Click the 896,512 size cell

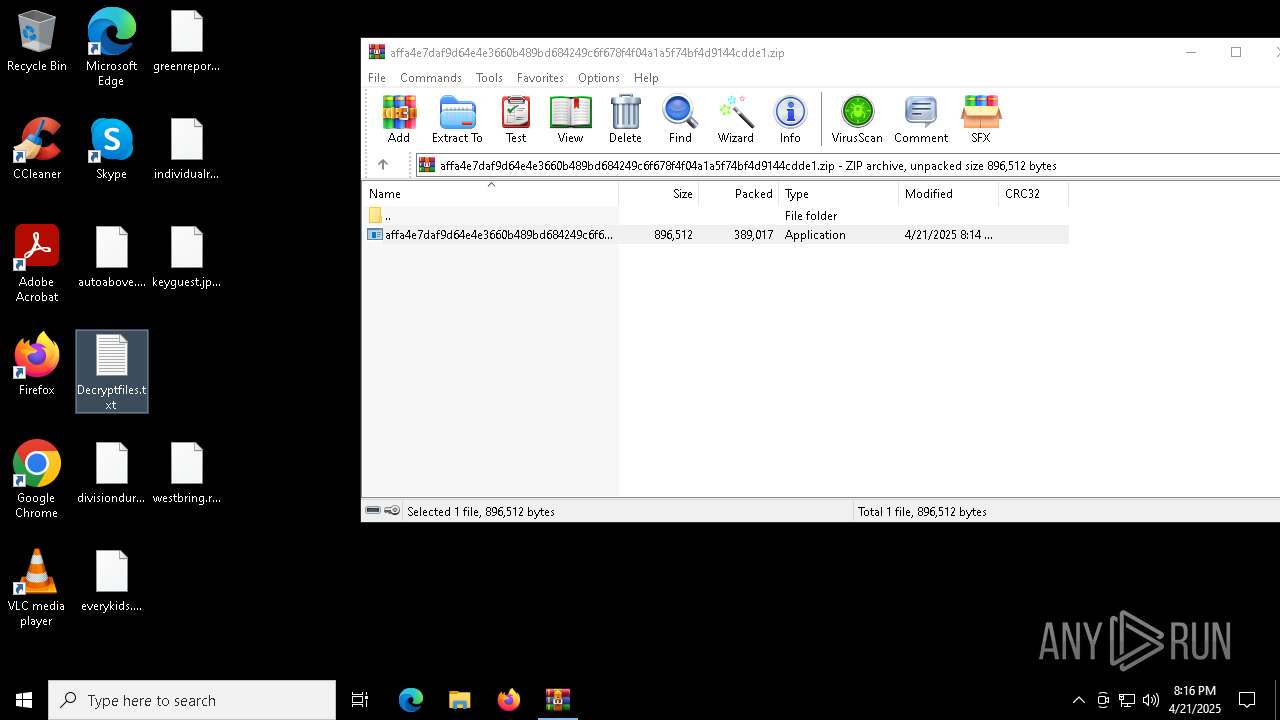coord(673,235)
